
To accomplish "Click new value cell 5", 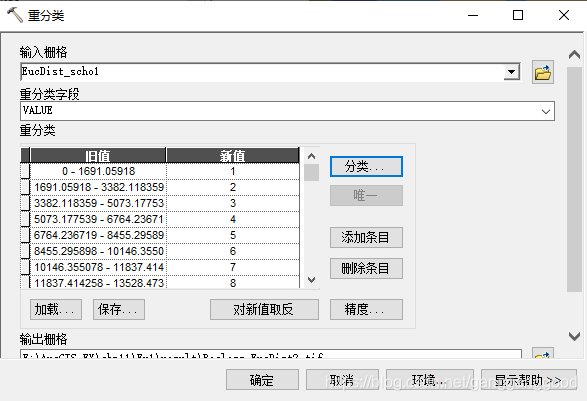I will click(232, 235).
